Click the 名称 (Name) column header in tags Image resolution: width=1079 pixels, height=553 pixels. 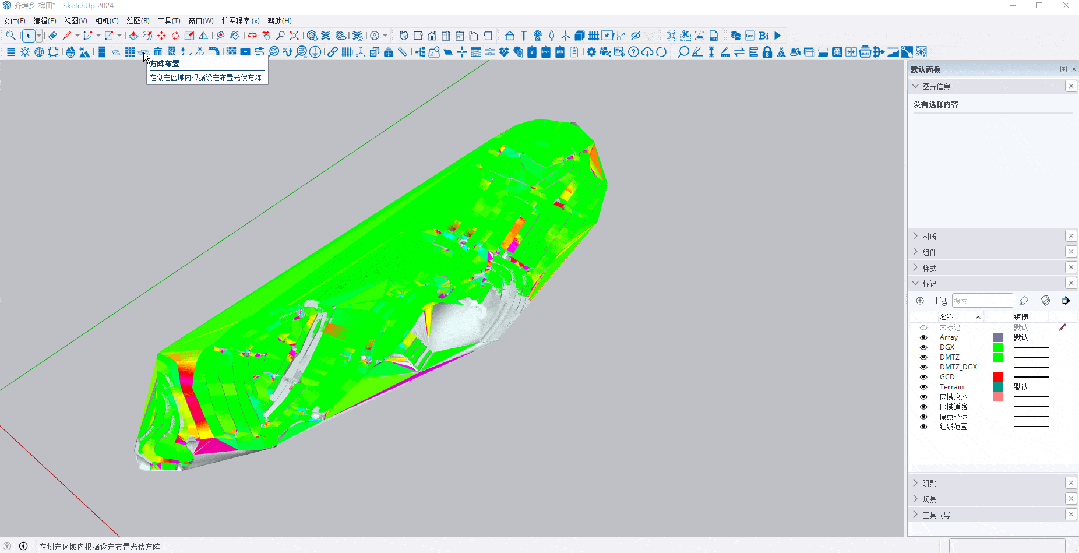pyautogui.click(x=948, y=316)
